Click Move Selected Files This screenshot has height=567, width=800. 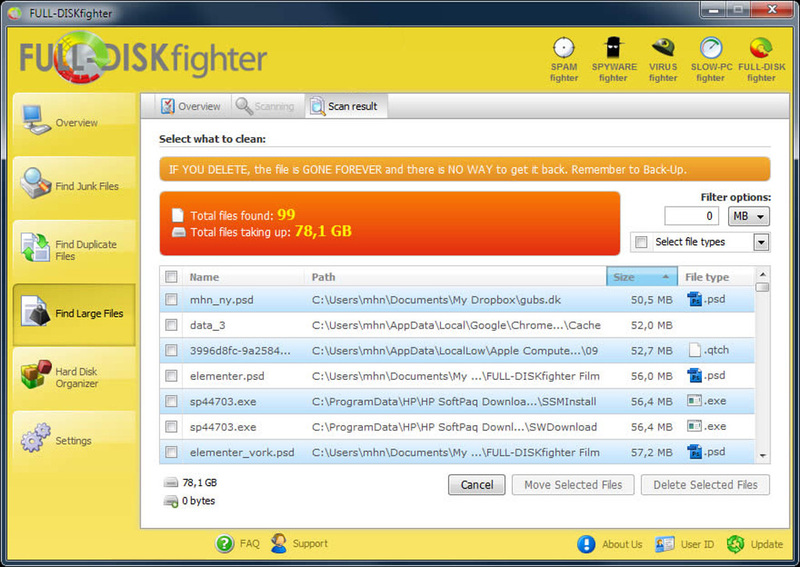(573, 485)
